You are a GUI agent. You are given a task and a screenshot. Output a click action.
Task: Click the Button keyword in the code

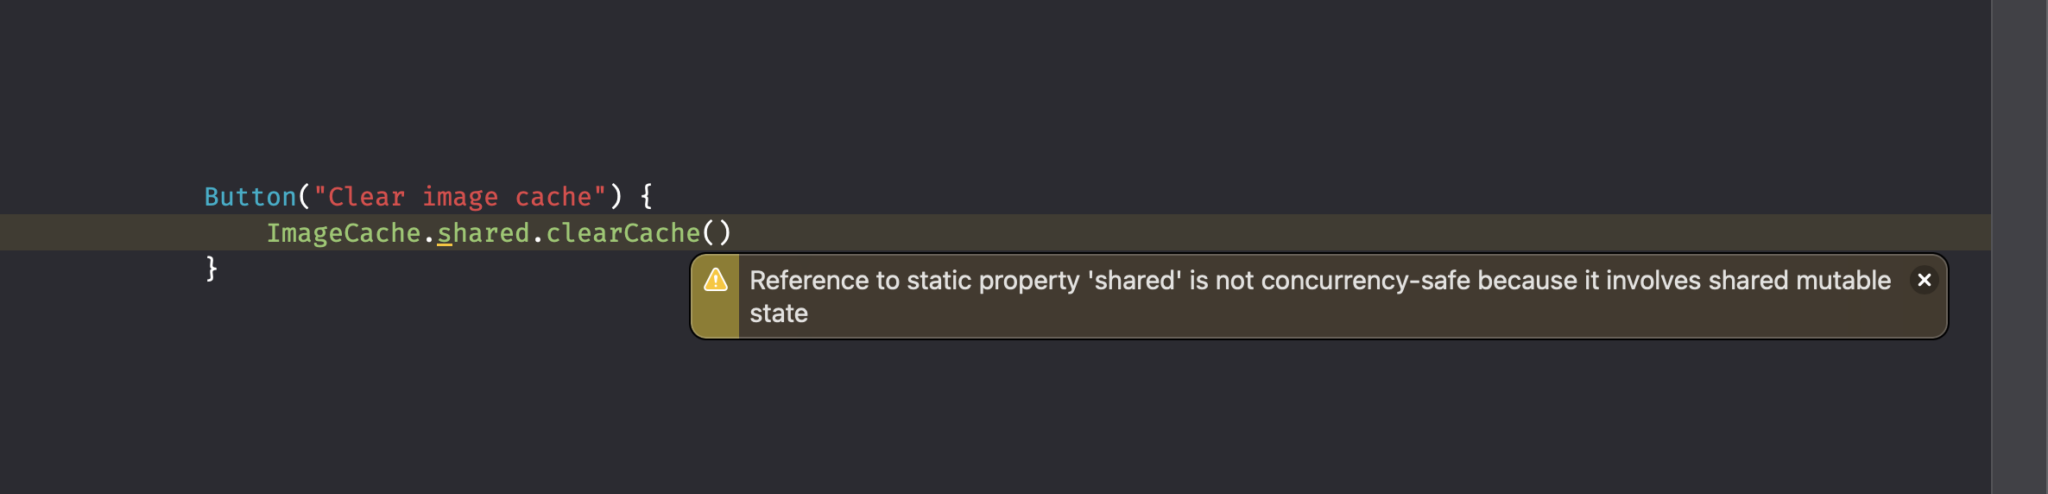pos(250,197)
